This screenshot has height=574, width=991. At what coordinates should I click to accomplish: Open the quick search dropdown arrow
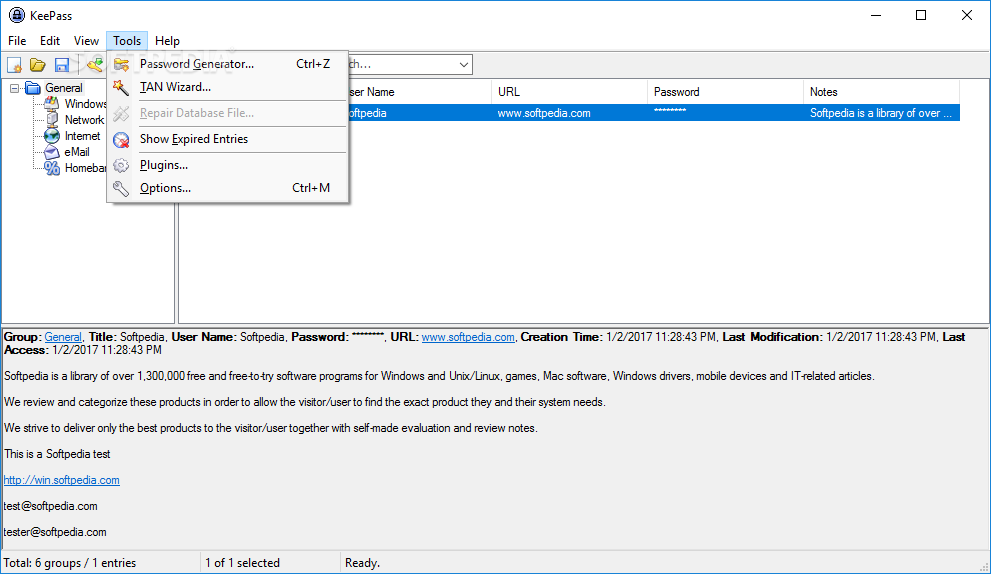click(x=463, y=64)
